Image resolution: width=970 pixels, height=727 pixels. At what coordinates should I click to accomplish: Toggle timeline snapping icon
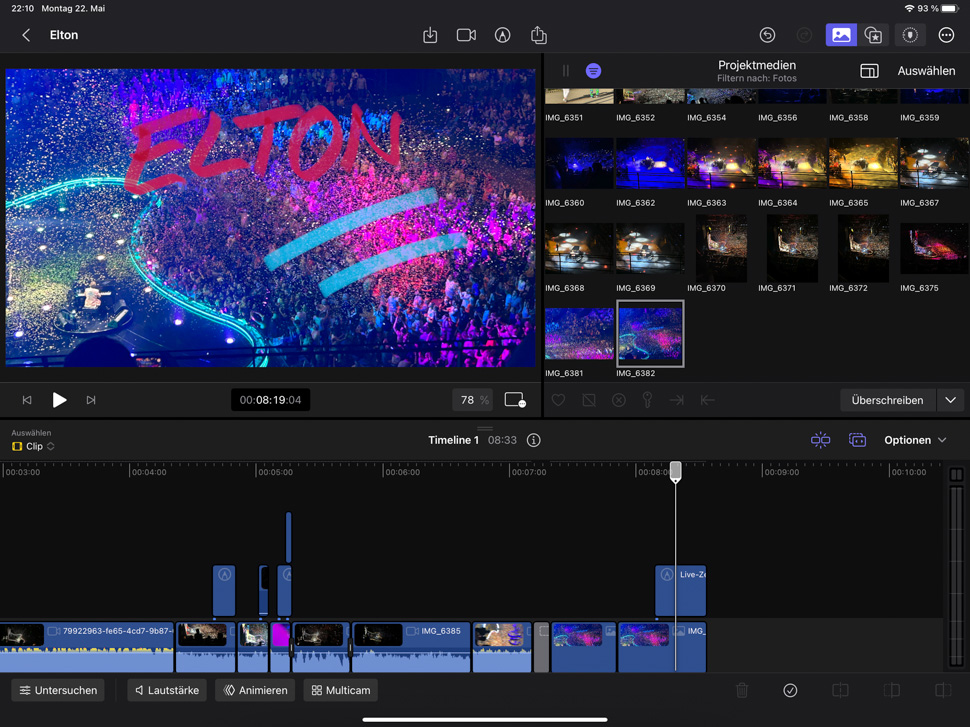coord(820,440)
